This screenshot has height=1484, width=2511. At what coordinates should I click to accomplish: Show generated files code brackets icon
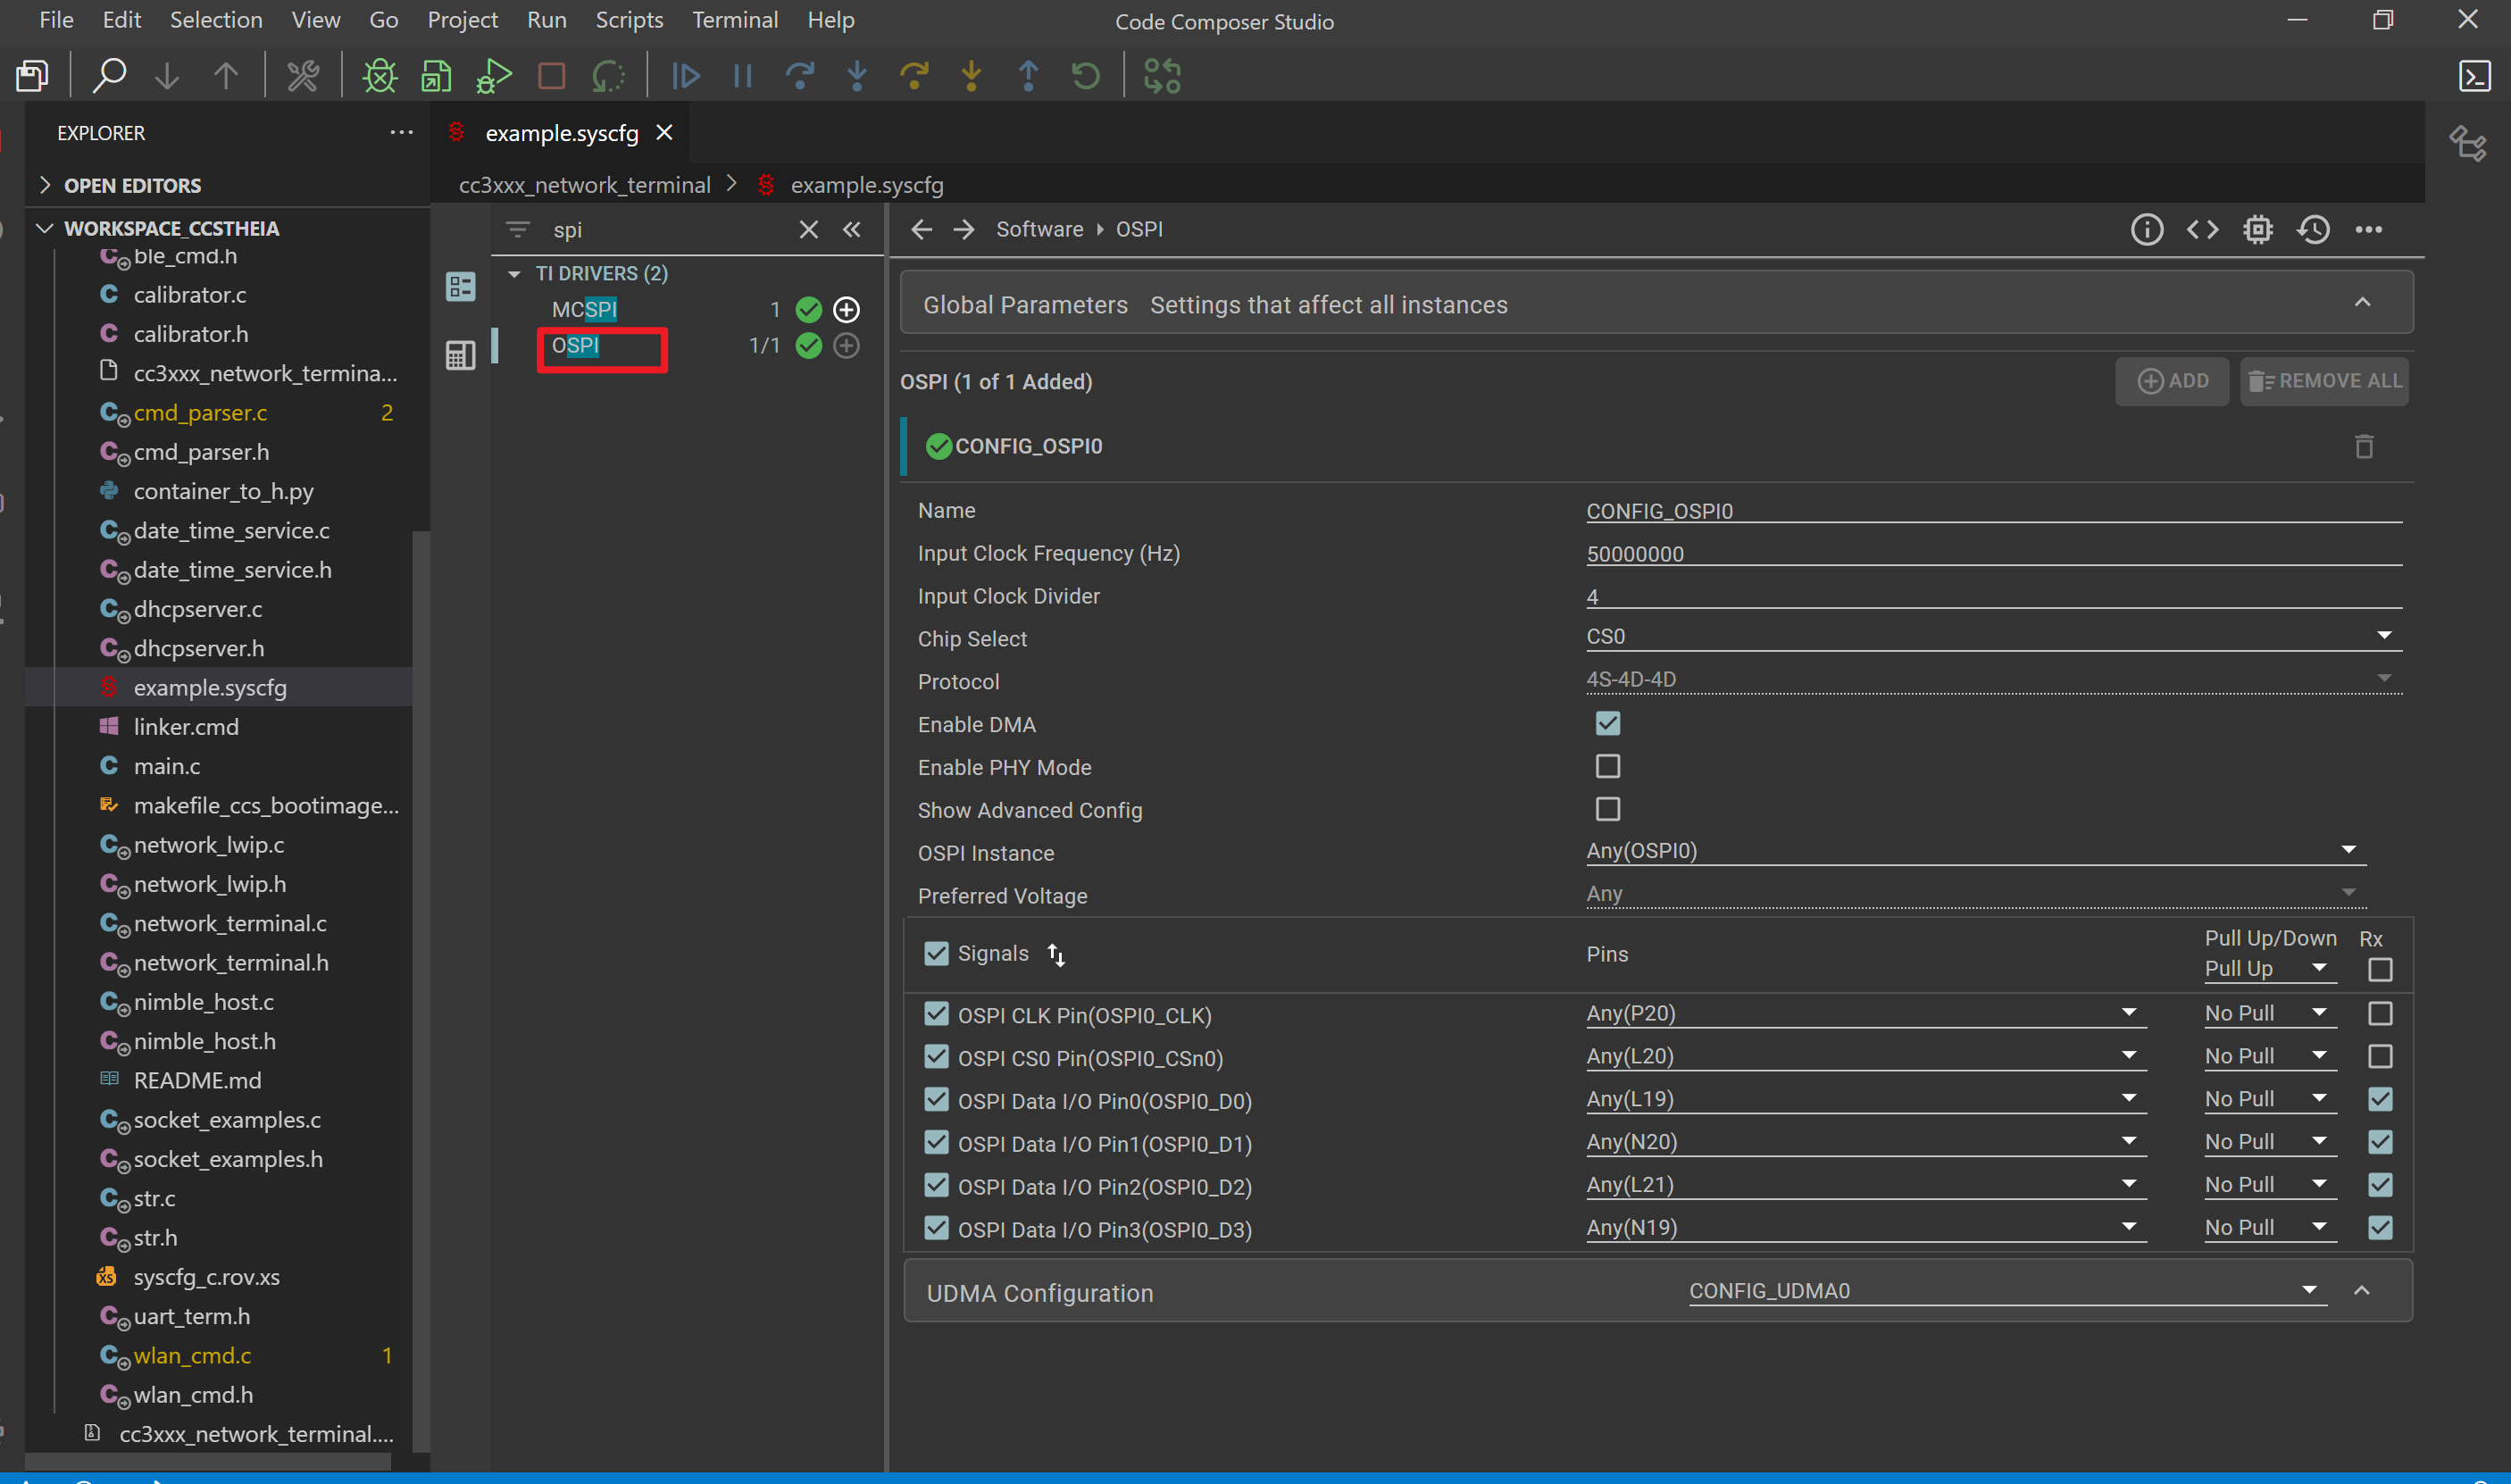tap(2202, 230)
